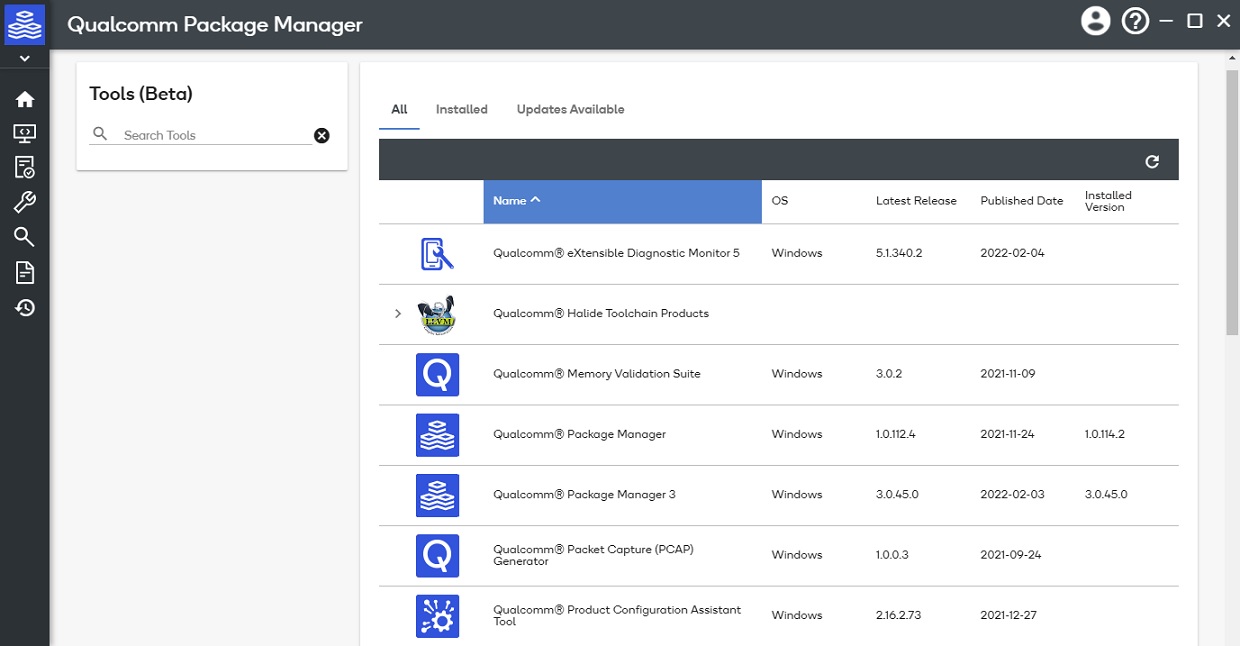This screenshot has width=1240, height=646.
Task: Click the document-with-checkmark sidebar icon
Action: coord(24,167)
